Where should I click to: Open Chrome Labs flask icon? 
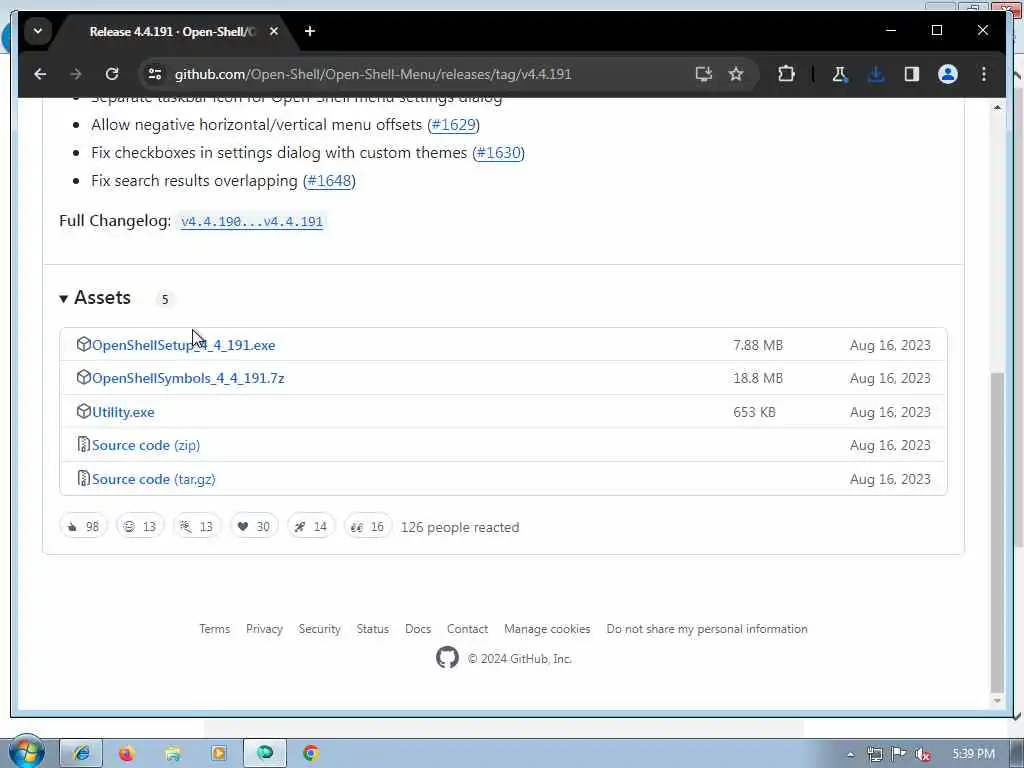pos(839,74)
